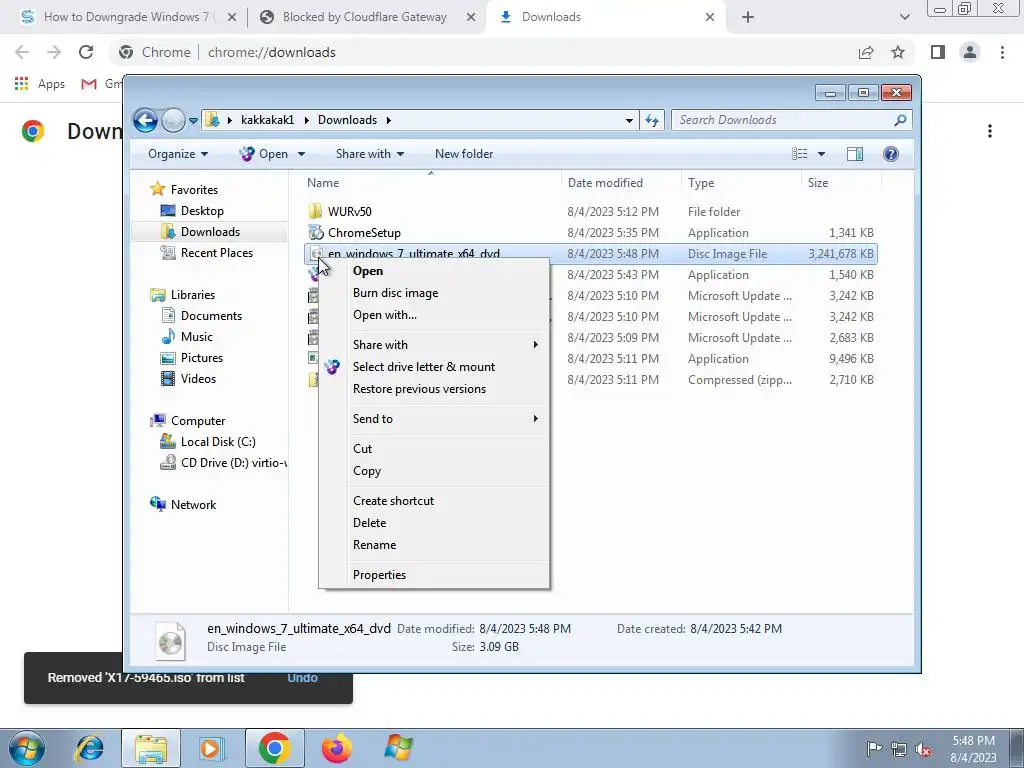Select Music library in navigation pane

(x=197, y=337)
